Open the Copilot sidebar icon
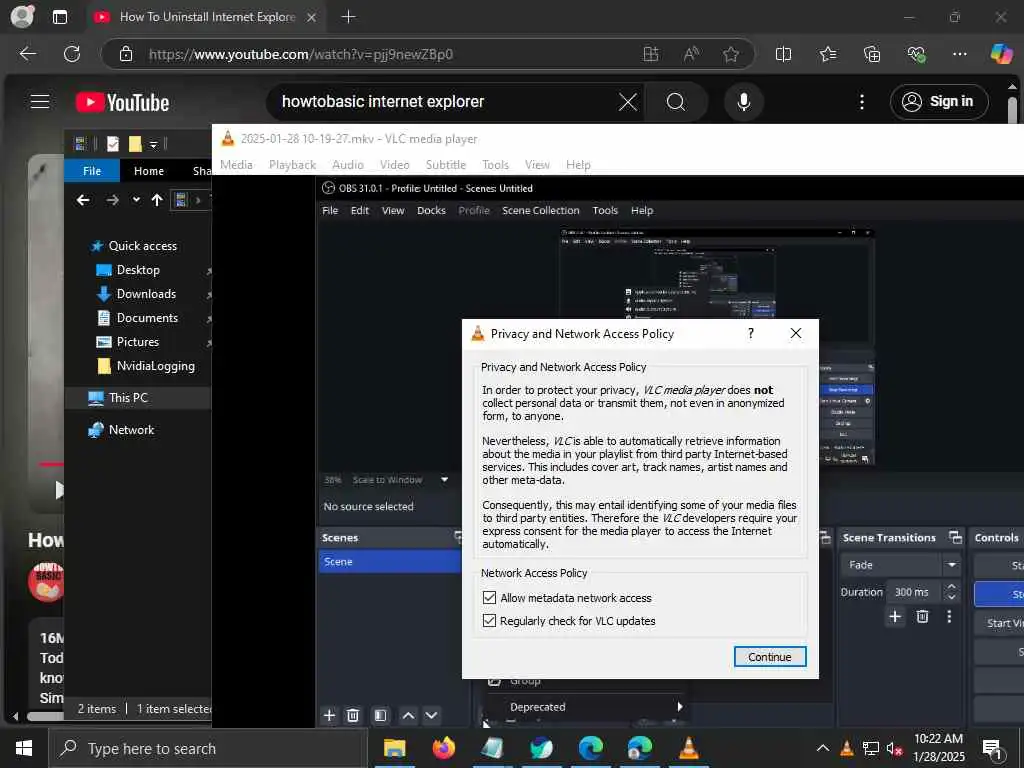The image size is (1024, 768). pos(1001,54)
